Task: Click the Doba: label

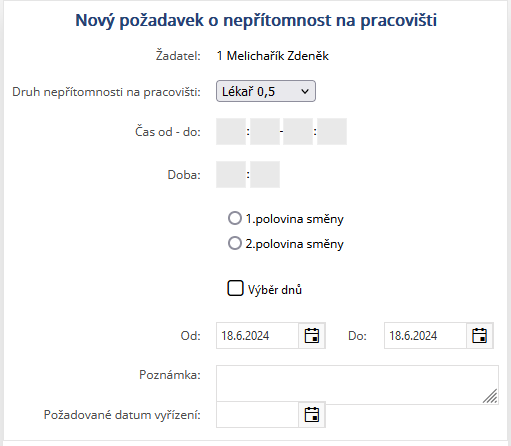Action: point(184,175)
